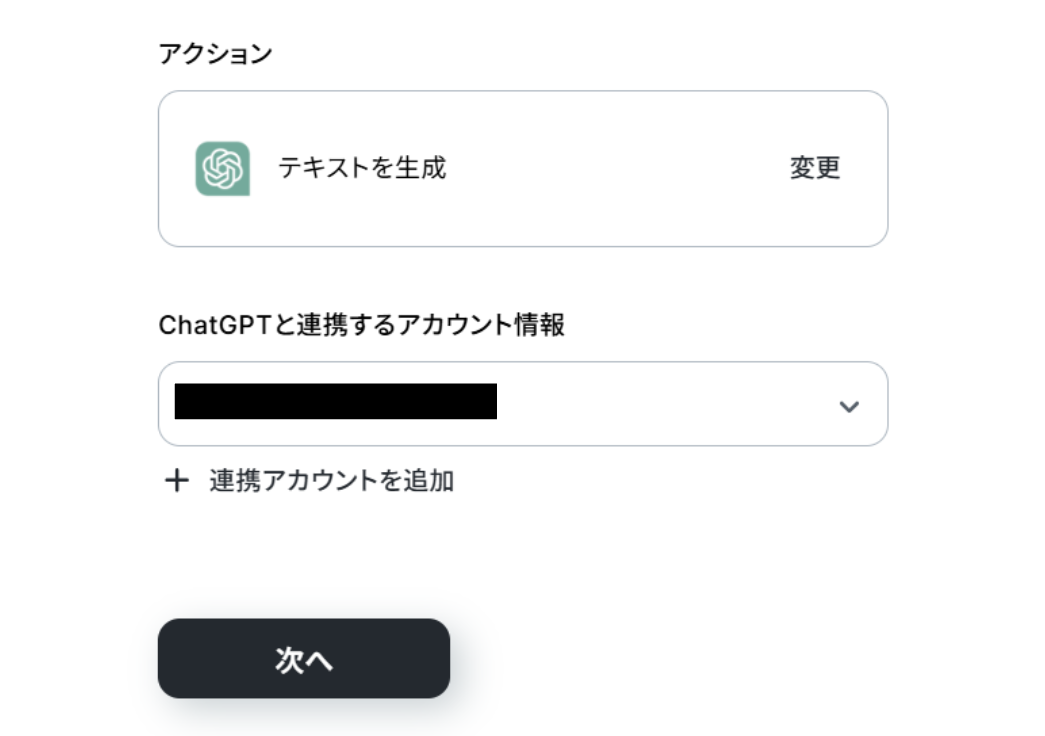Click the green OpenAI swirl beside テキストを生成
The width and height of the screenshot is (1045, 736).
pos(222,169)
